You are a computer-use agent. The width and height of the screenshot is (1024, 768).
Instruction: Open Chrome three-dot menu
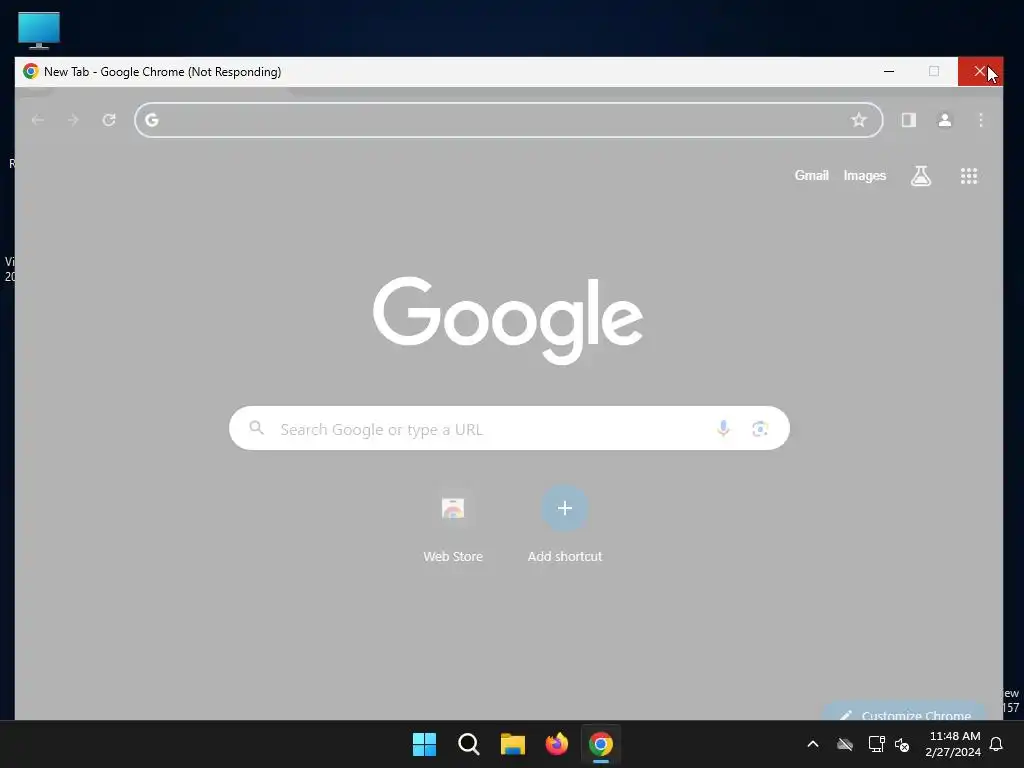(x=981, y=120)
